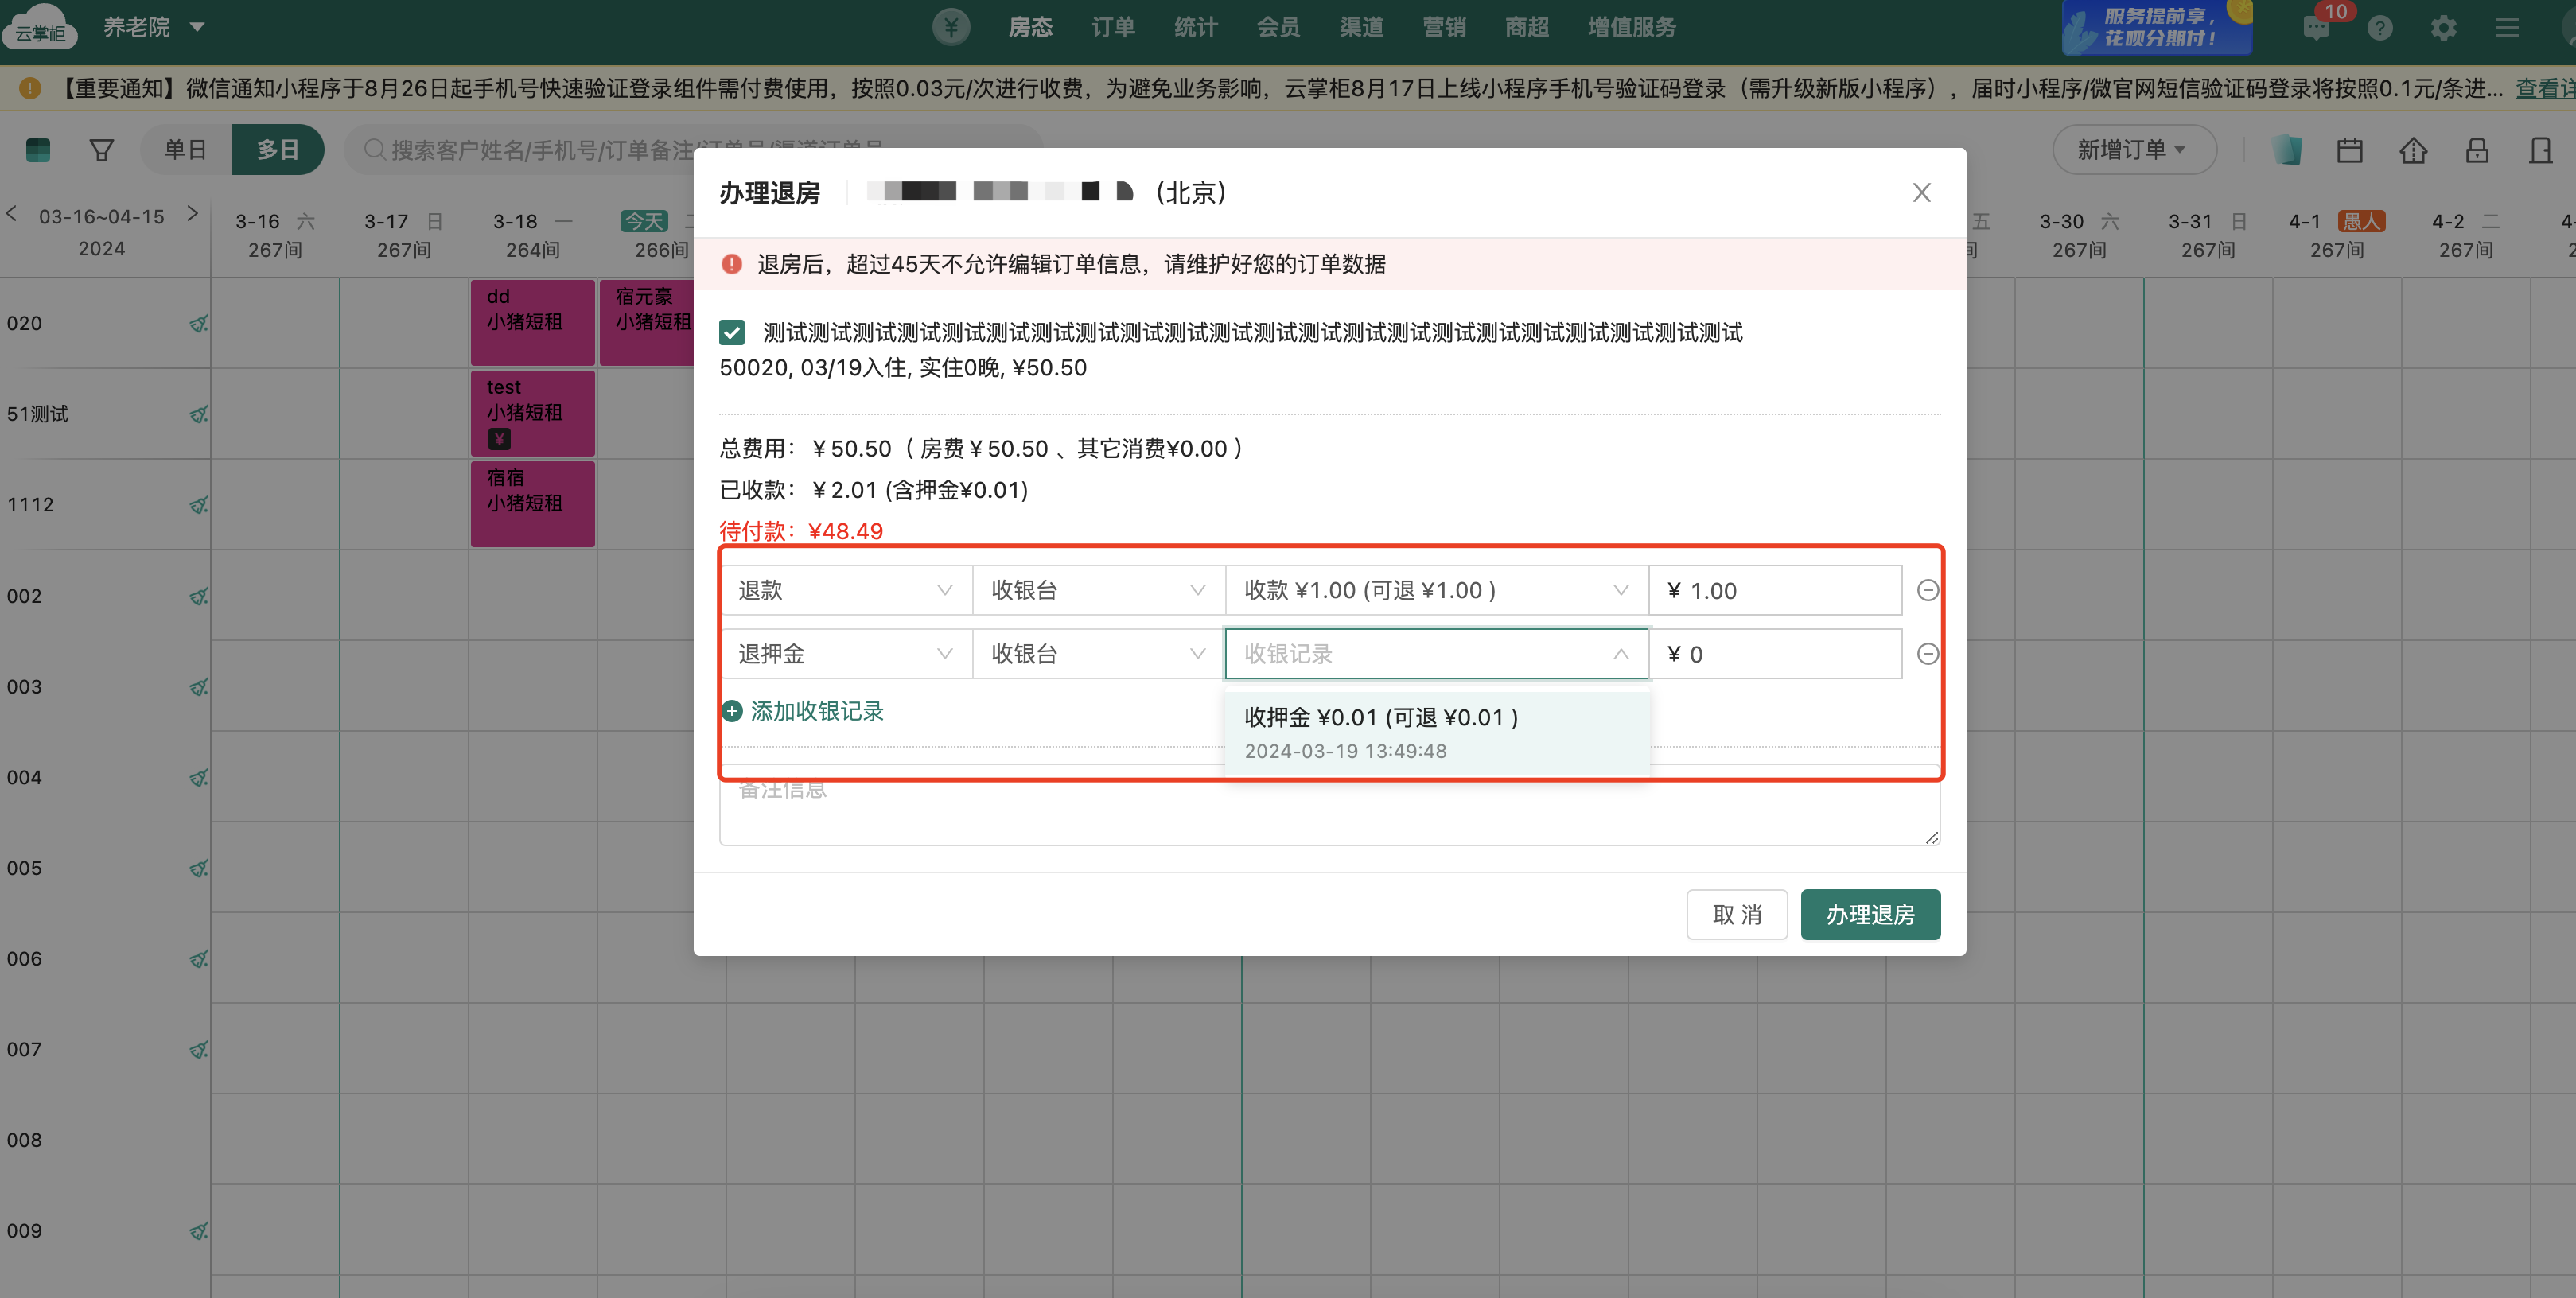Switch to 多日 multi-day view
Image resolution: width=2576 pixels, height=1298 pixels.
278,150
